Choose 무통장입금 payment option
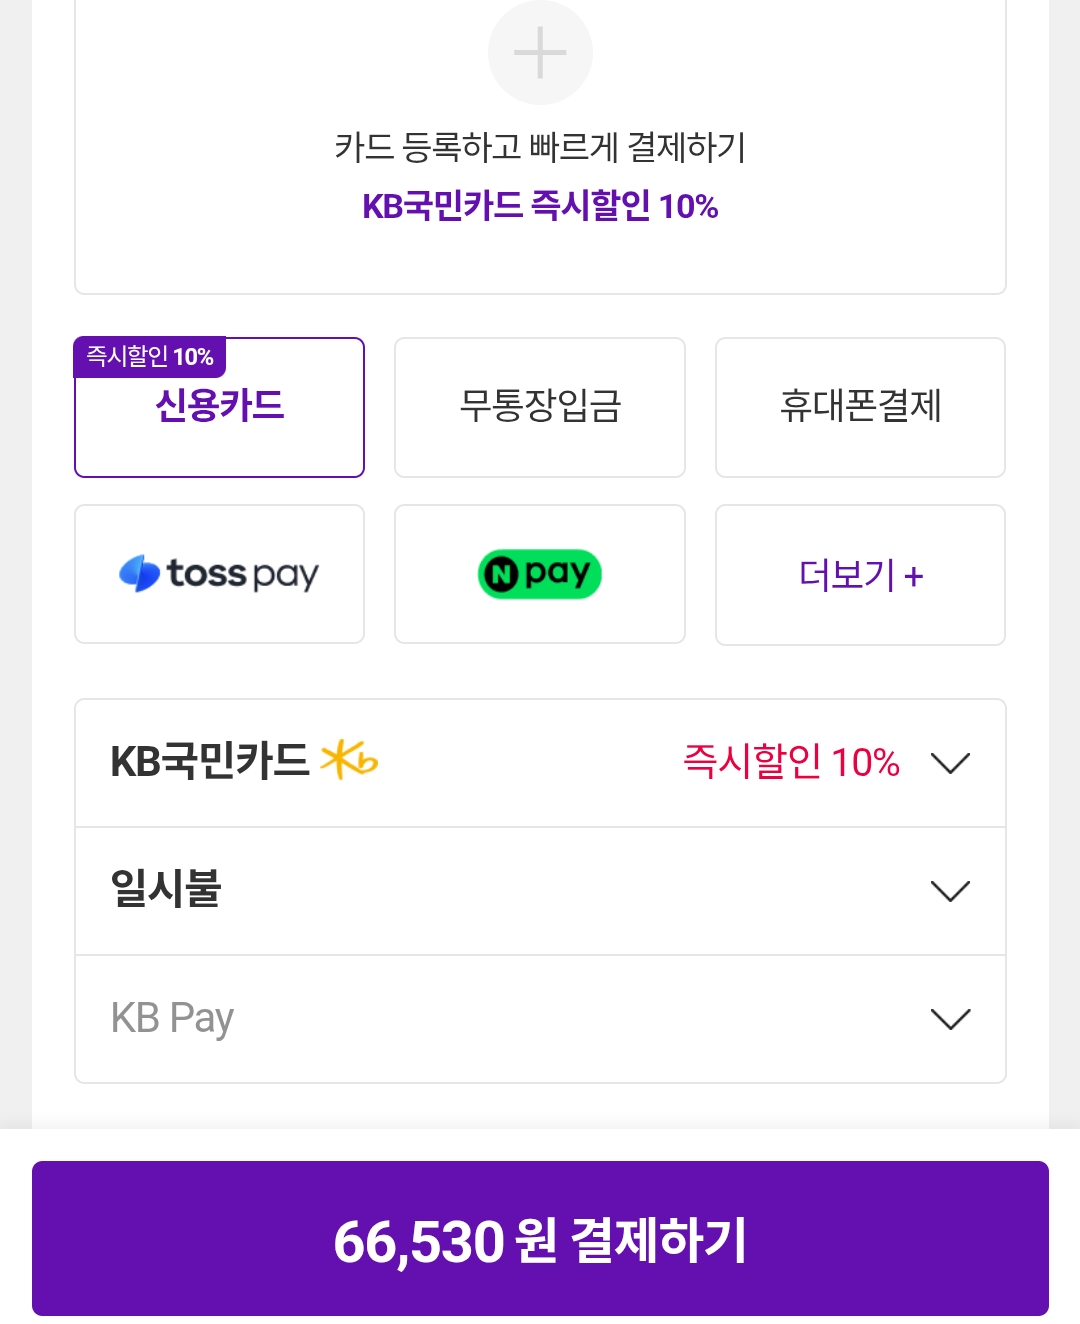 540,407
